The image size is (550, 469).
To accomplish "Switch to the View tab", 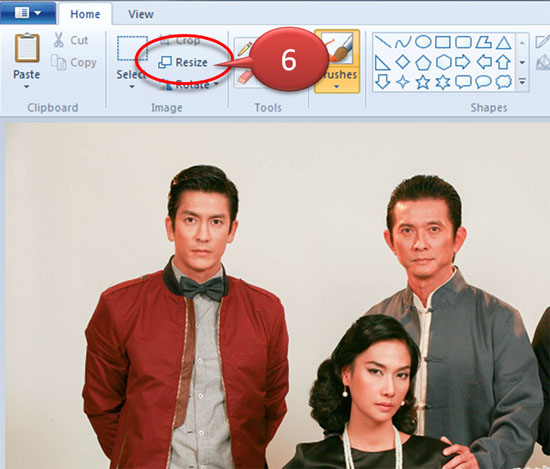I will click(141, 14).
